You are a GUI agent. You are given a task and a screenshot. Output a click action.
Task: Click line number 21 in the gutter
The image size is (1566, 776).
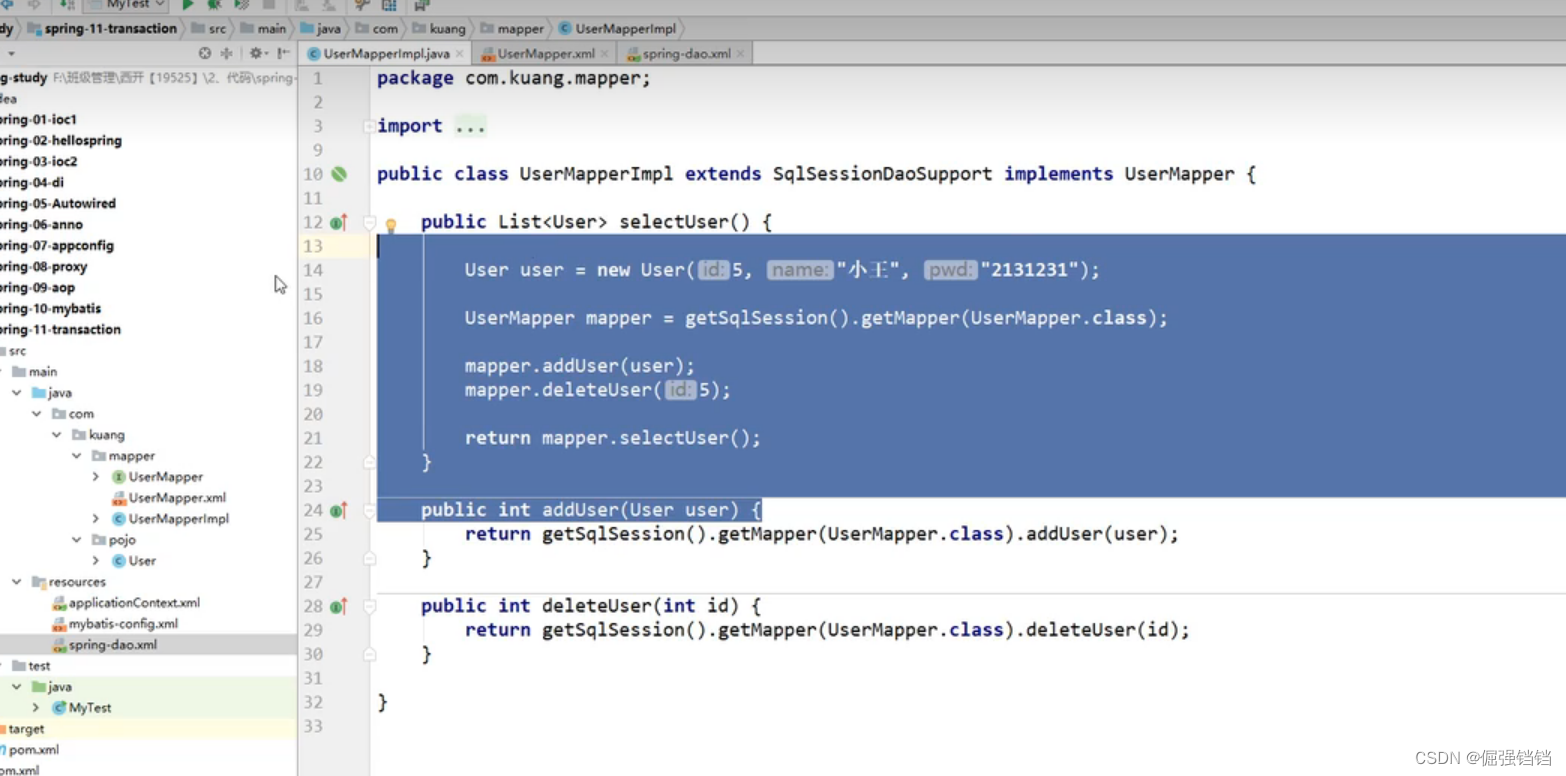click(313, 438)
